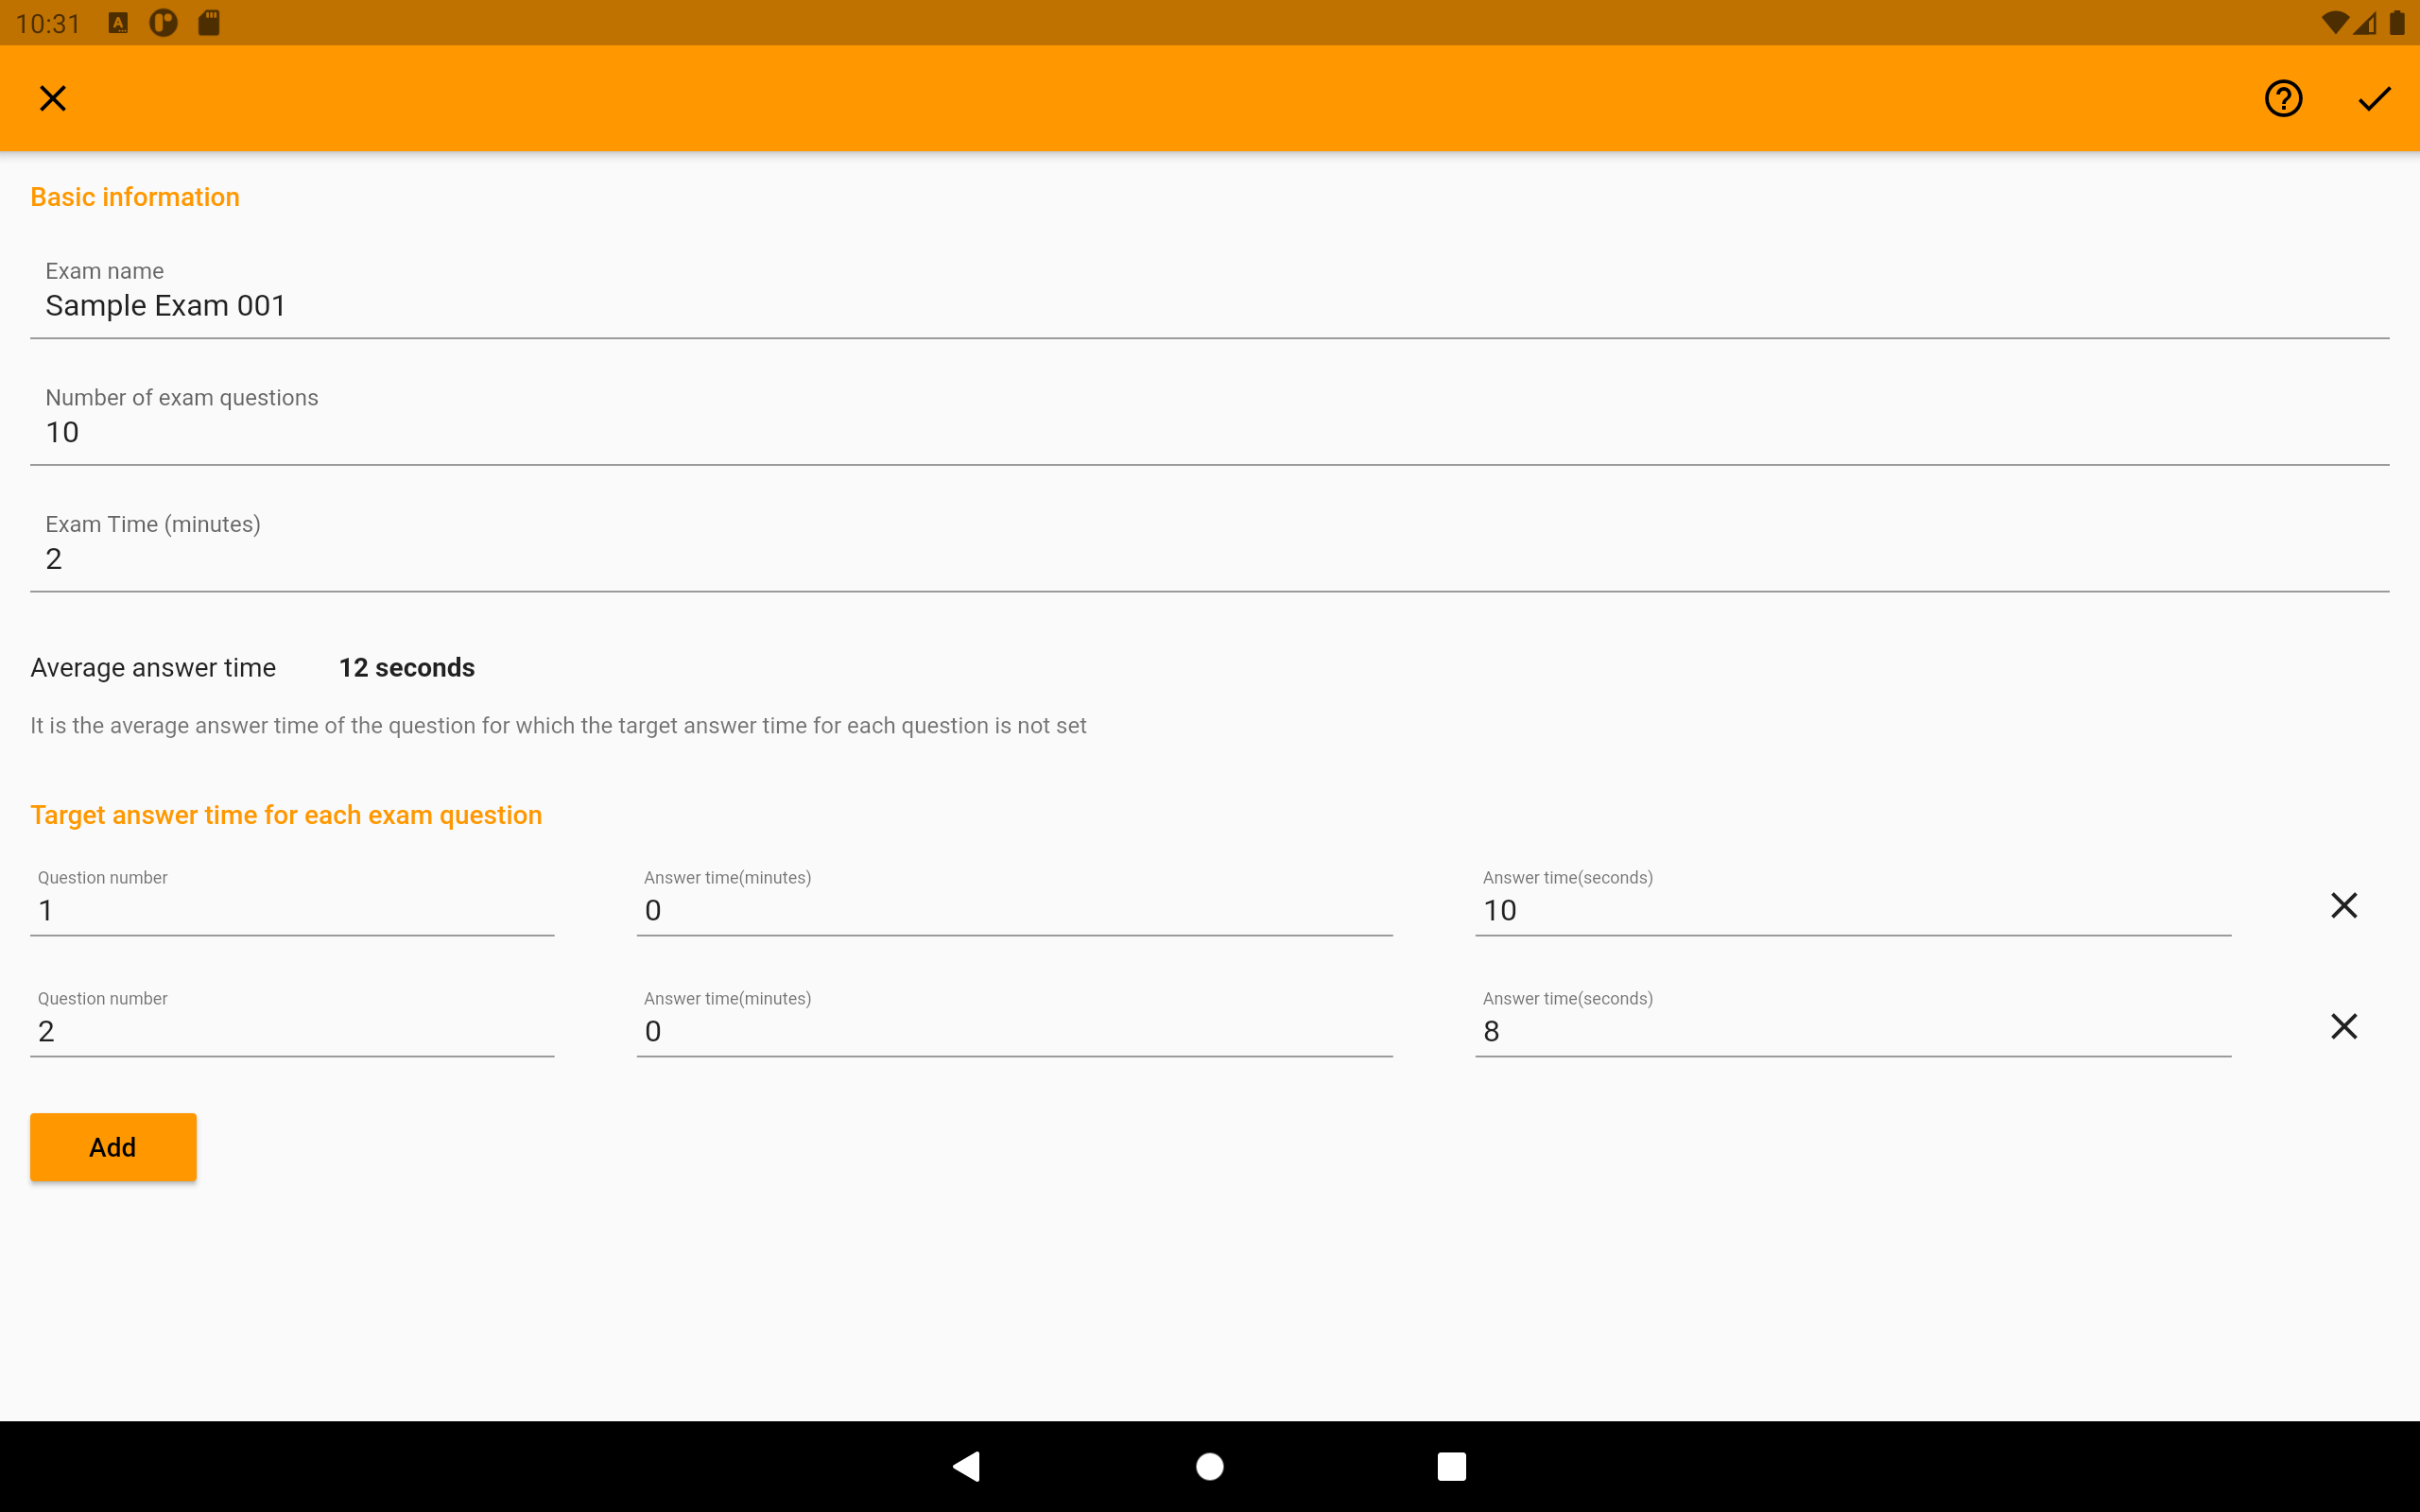Edit the Exam name field
2420x1512 pixels.
pos(1210,295)
